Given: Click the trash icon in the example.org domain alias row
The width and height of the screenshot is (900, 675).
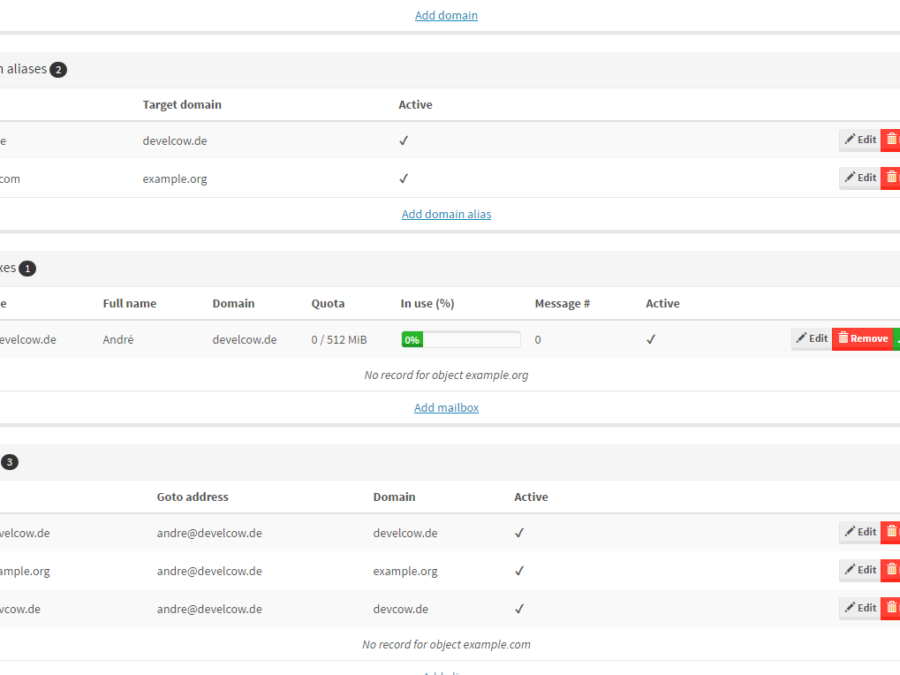Looking at the screenshot, I should tap(891, 178).
